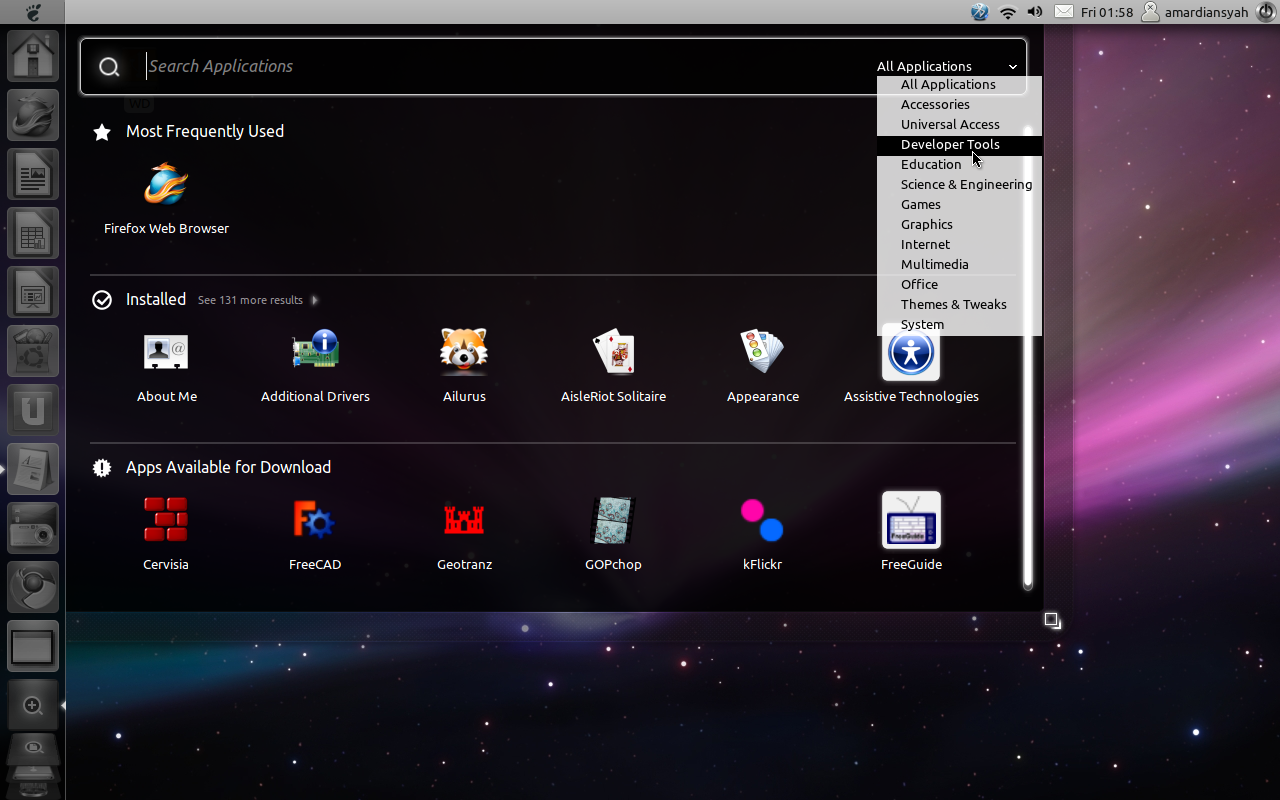The width and height of the screenshot is (1280, 800).
Task: Open the Bluetooth indicator menu
Action: [980, 12]
